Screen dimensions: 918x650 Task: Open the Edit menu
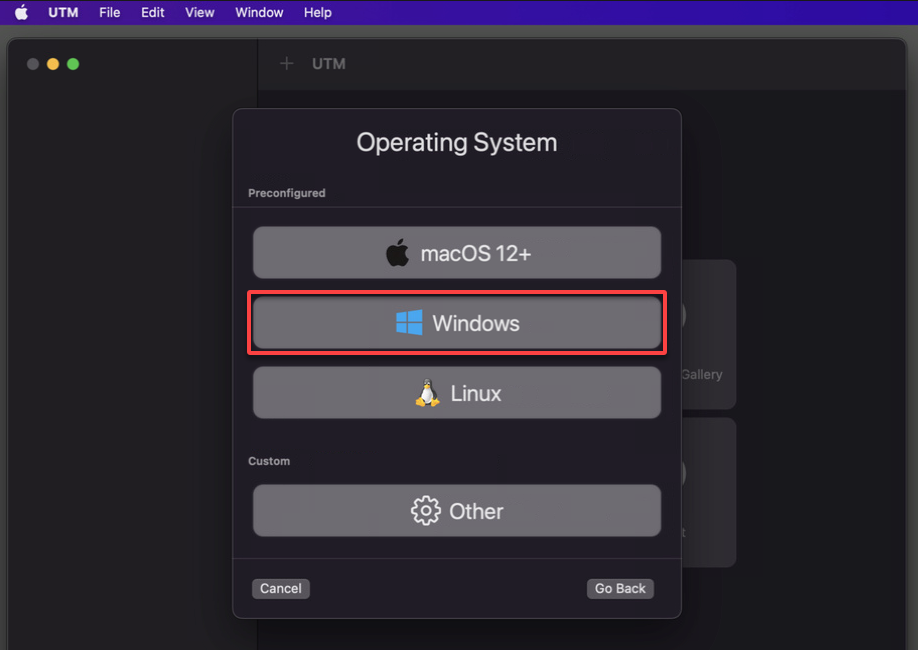point(153,12)
